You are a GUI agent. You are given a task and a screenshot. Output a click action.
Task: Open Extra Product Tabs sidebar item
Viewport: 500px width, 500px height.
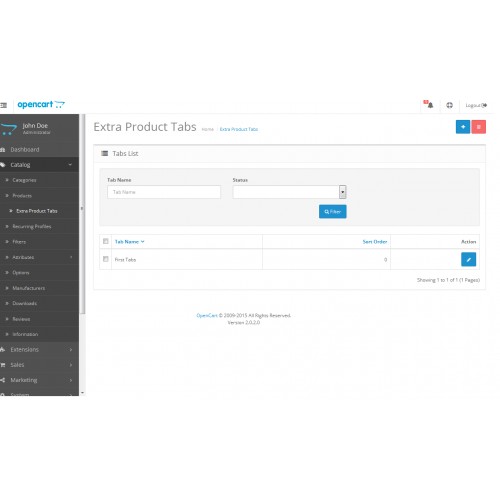[x=39, y=211]
